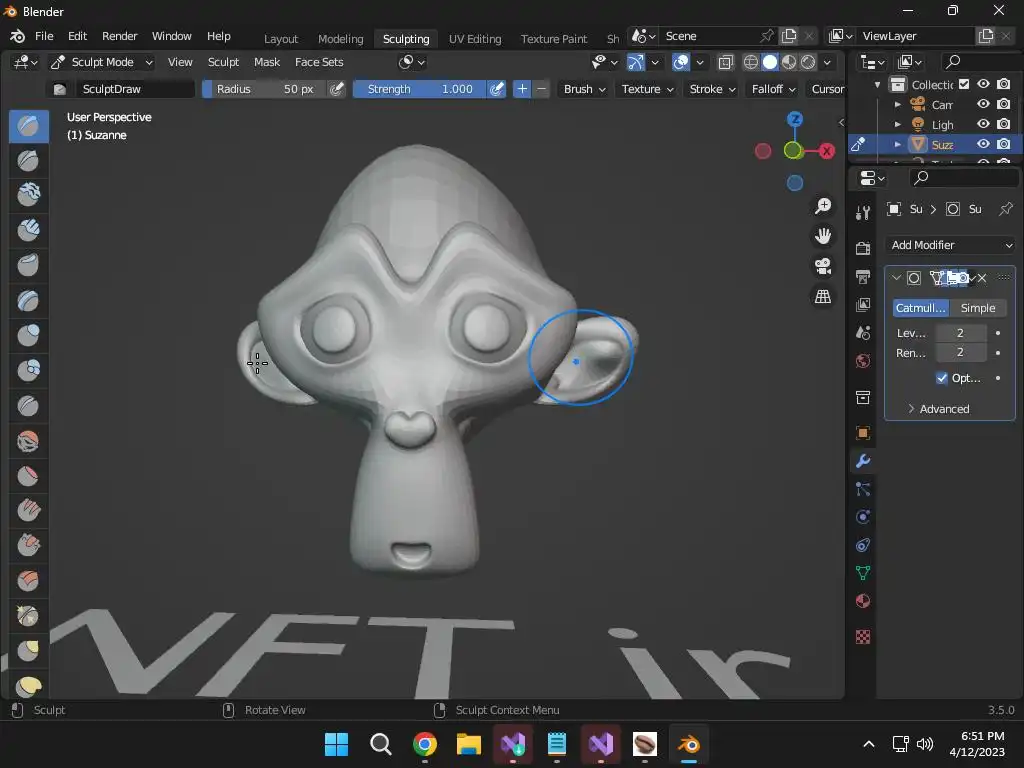The width and height of the screenshot is (1024, 768).
Task: Toggle viewport overlays button
Action: (x=680, y=62)
